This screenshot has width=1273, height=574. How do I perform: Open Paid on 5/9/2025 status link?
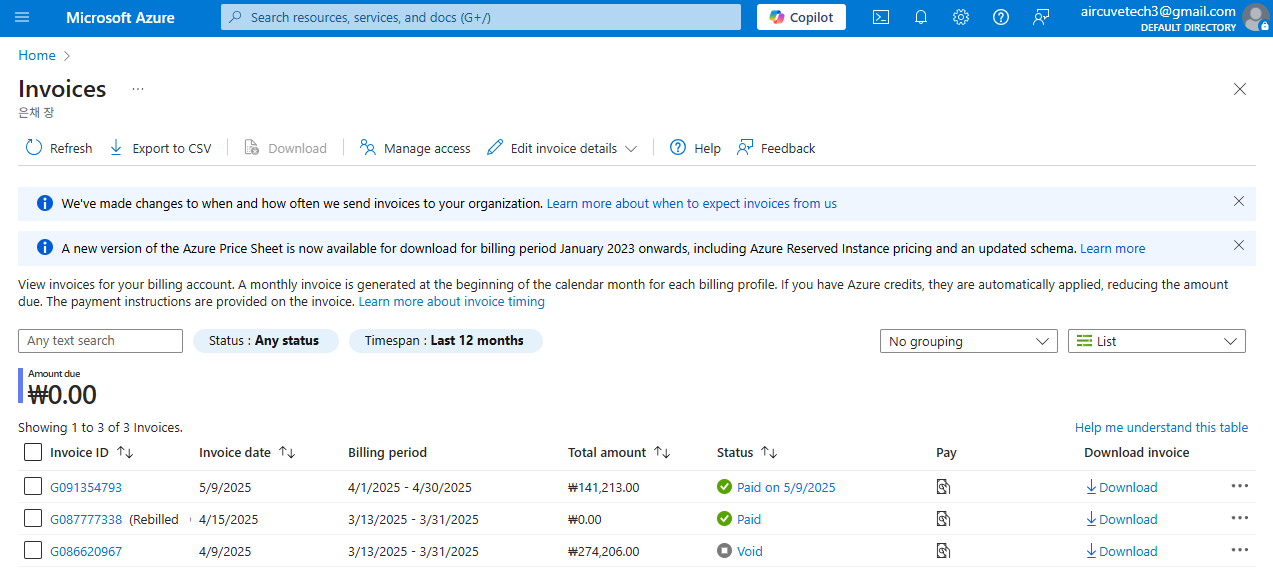click(x=786, y=488)
